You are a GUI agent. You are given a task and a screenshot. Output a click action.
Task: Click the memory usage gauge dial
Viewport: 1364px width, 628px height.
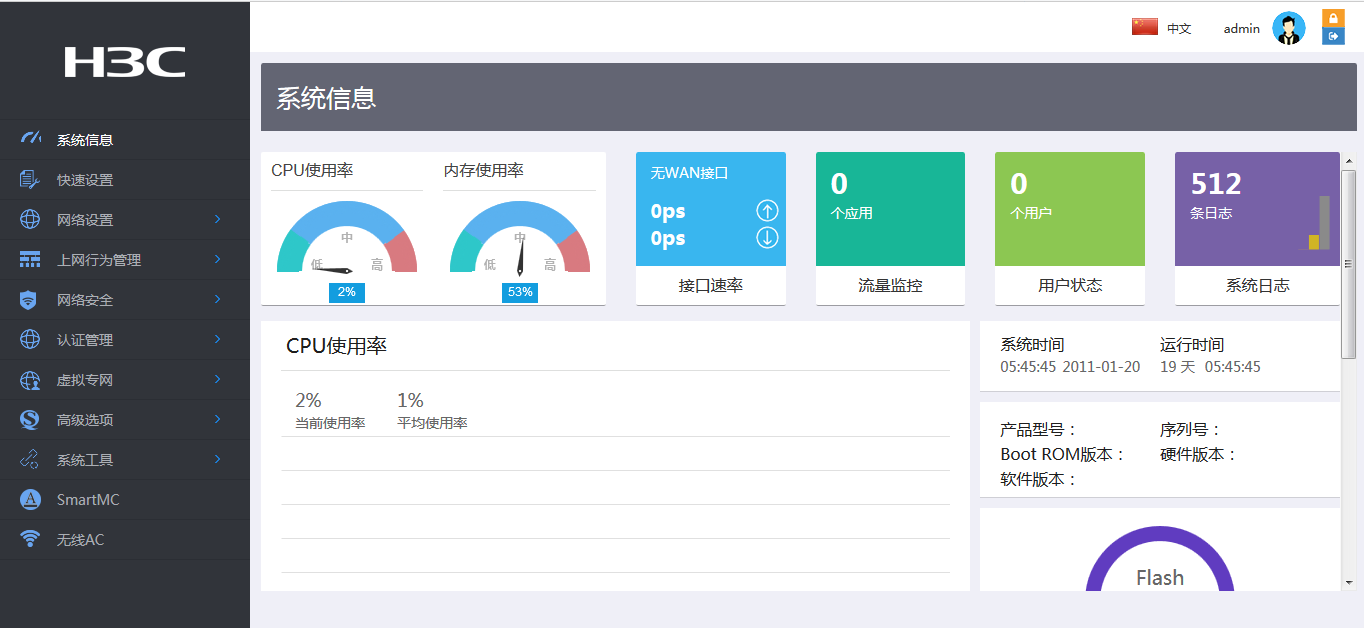pos(520,238)
